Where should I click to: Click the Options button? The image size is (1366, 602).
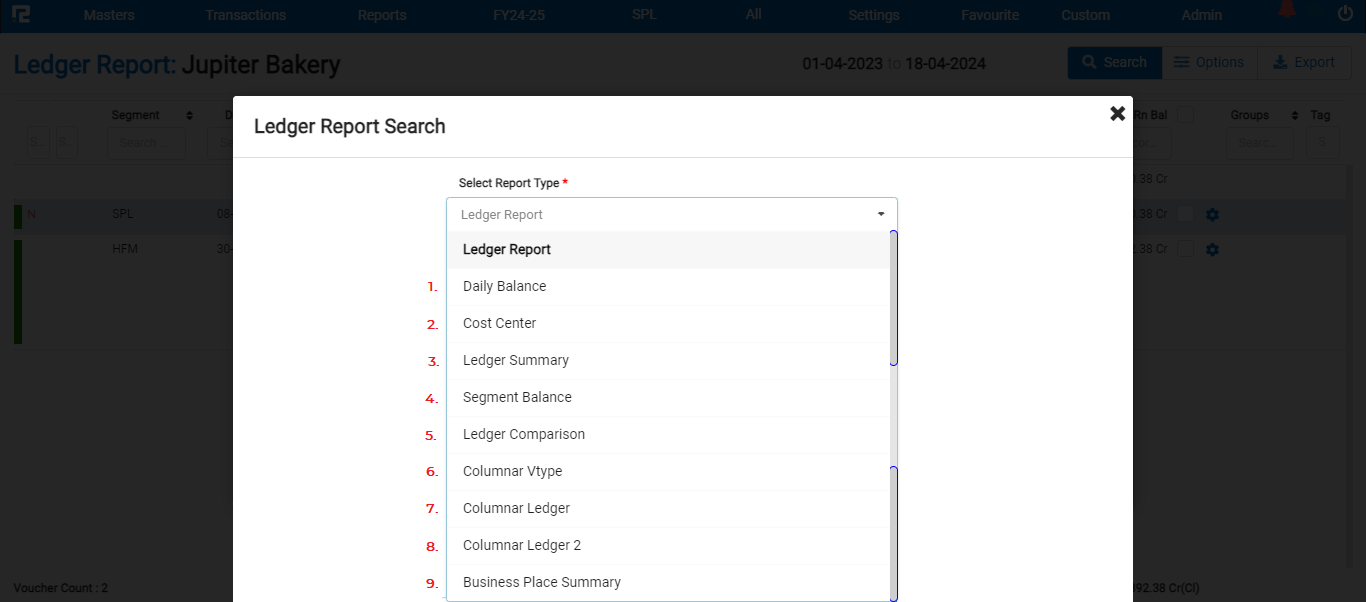[1209, 62]
